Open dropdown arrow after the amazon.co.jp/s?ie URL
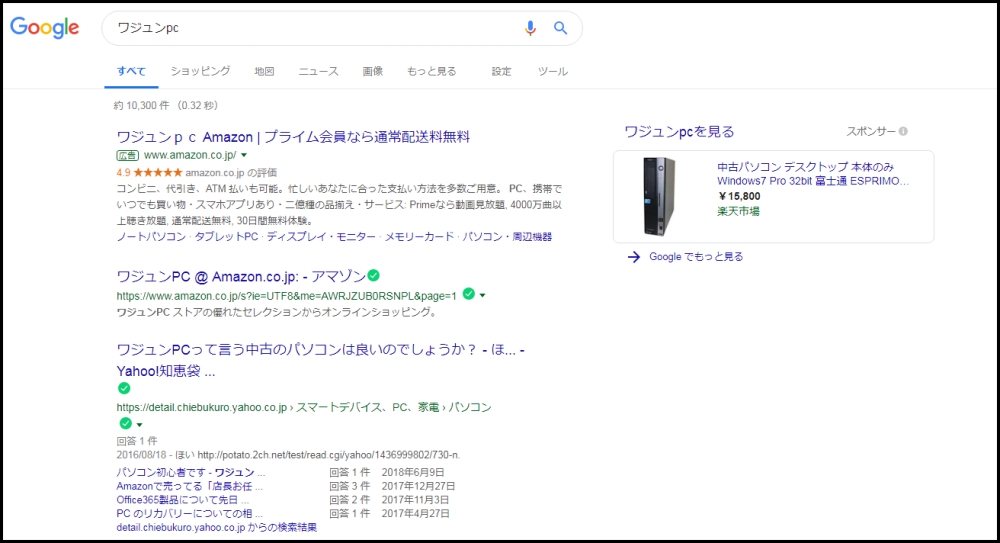Screen dimensions: 1000x543 click(483, 295)
